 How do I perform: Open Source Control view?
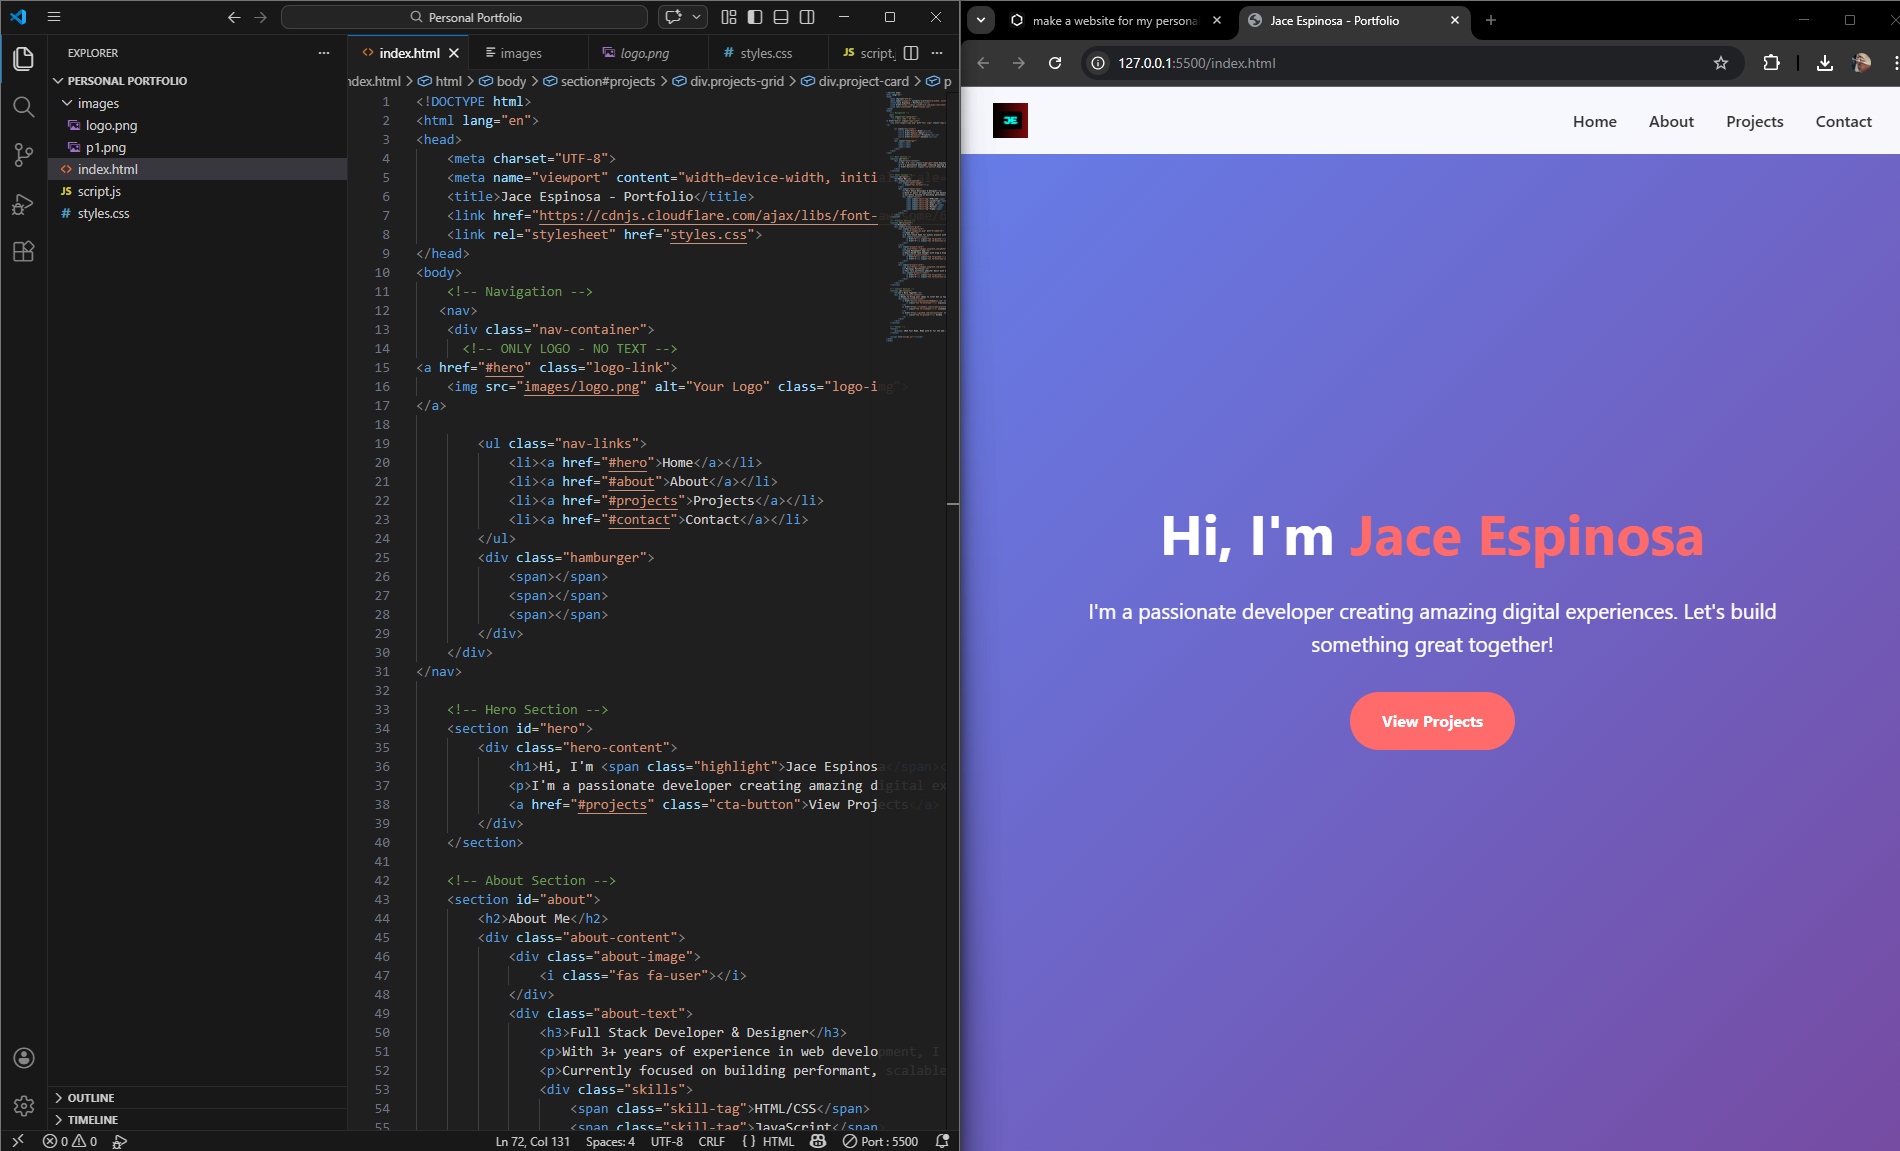click(x=24, y=155)
